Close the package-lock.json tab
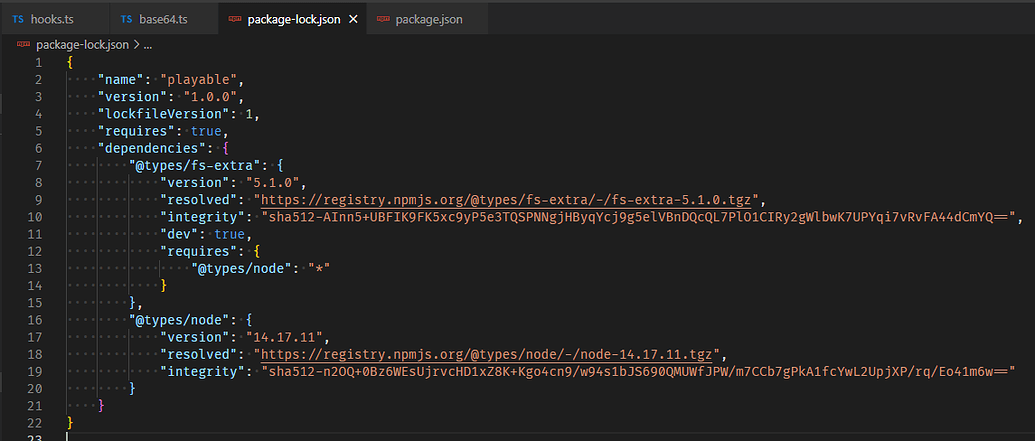Viewport: 1035px width, 441px height. (352, 19)
